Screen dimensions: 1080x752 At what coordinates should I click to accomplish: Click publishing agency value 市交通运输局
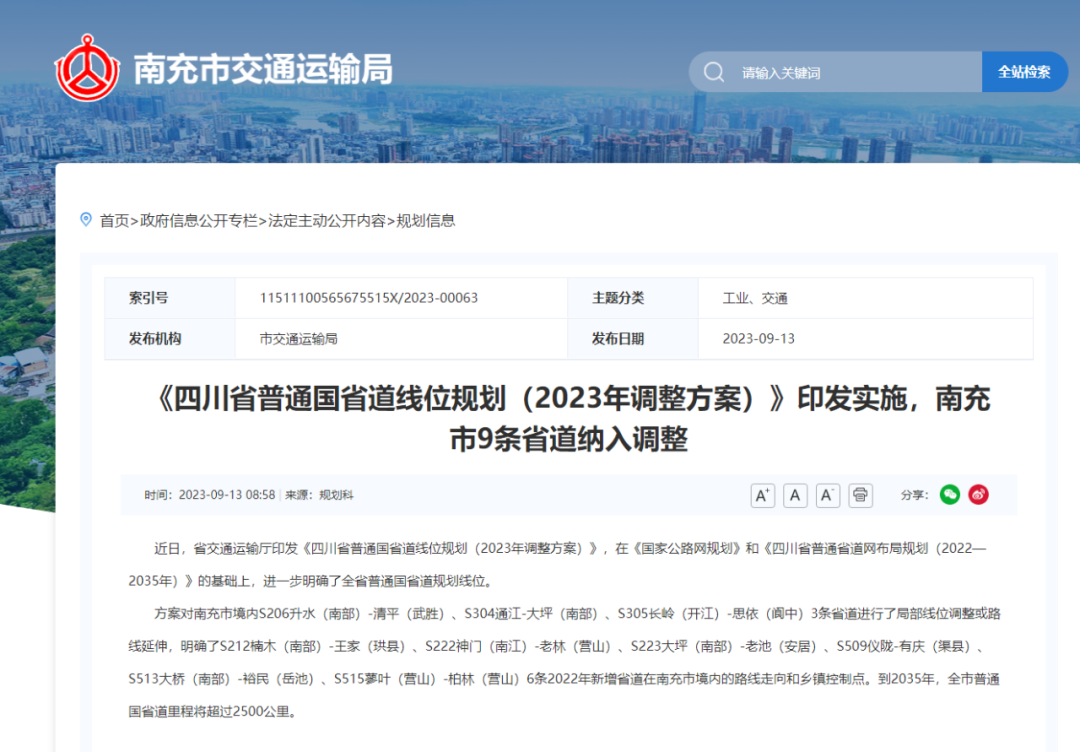coord(298,339)
